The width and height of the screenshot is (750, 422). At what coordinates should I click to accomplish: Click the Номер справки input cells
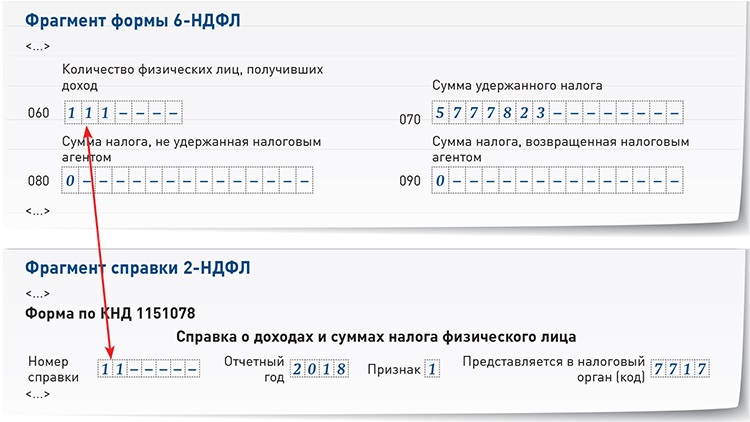click(x=148, y=368)
